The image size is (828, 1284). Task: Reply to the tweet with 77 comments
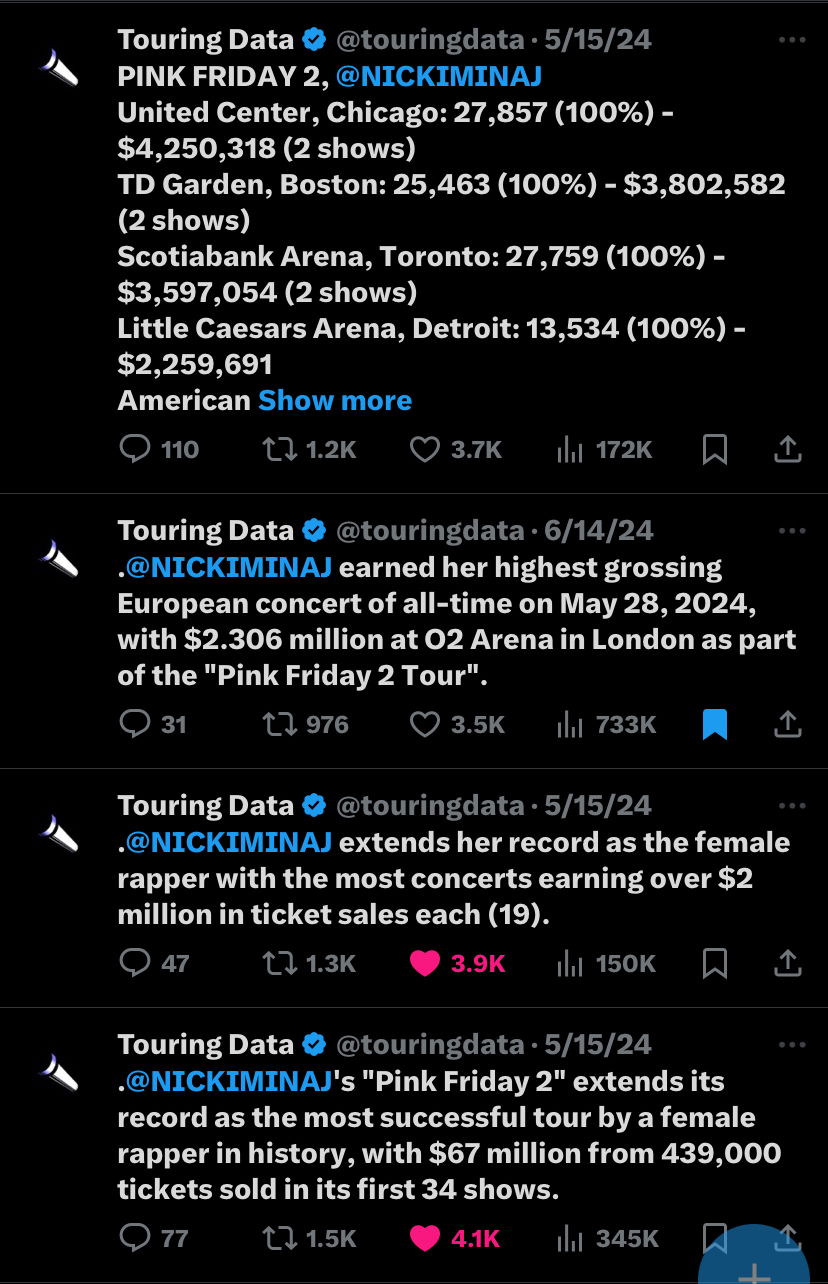pos(154,1238)
